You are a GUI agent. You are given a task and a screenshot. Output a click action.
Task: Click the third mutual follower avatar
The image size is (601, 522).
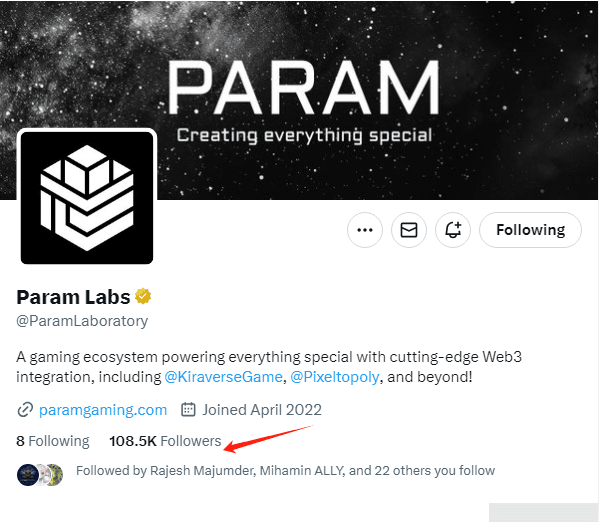[x=55, y=475]
